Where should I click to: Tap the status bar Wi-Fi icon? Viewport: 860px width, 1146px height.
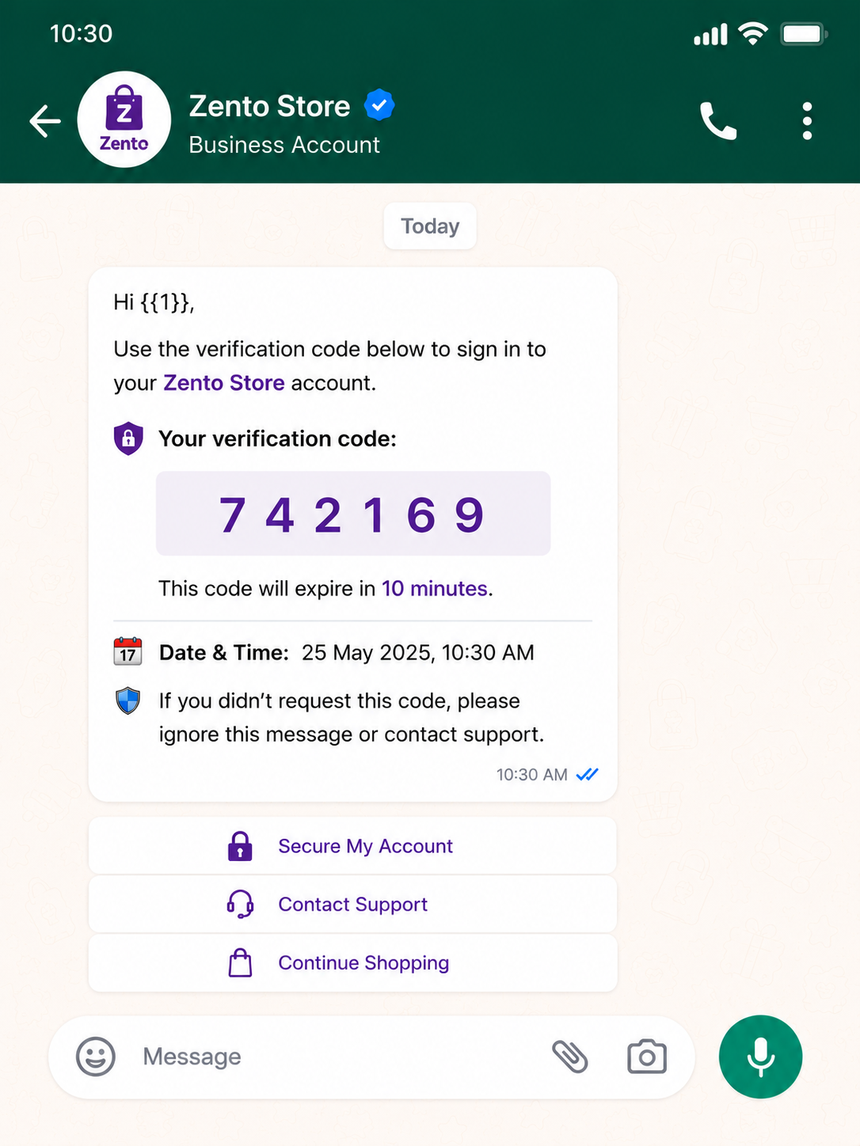tap(753, 33)
